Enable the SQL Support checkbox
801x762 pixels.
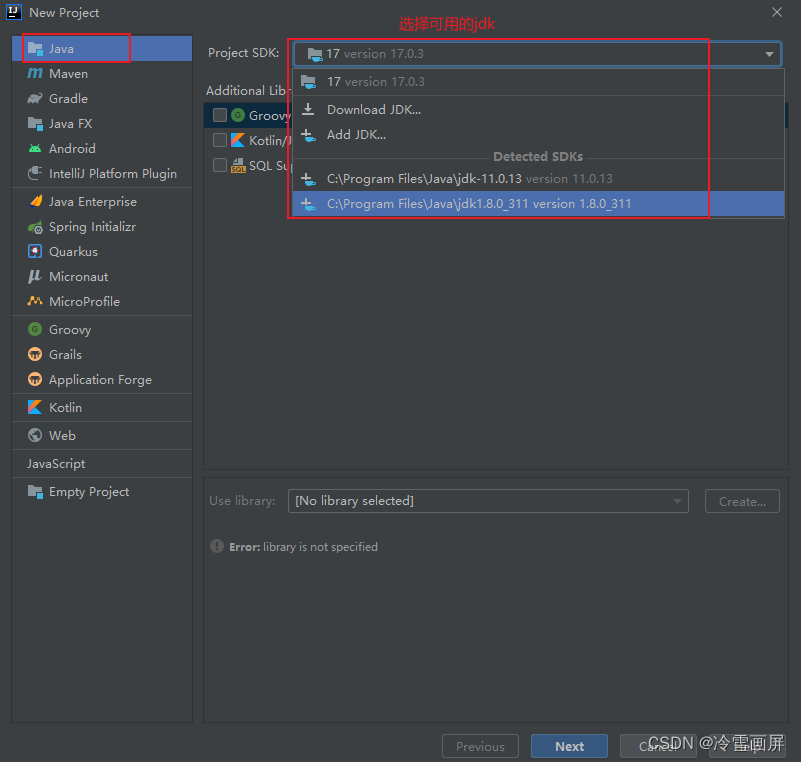220,165
